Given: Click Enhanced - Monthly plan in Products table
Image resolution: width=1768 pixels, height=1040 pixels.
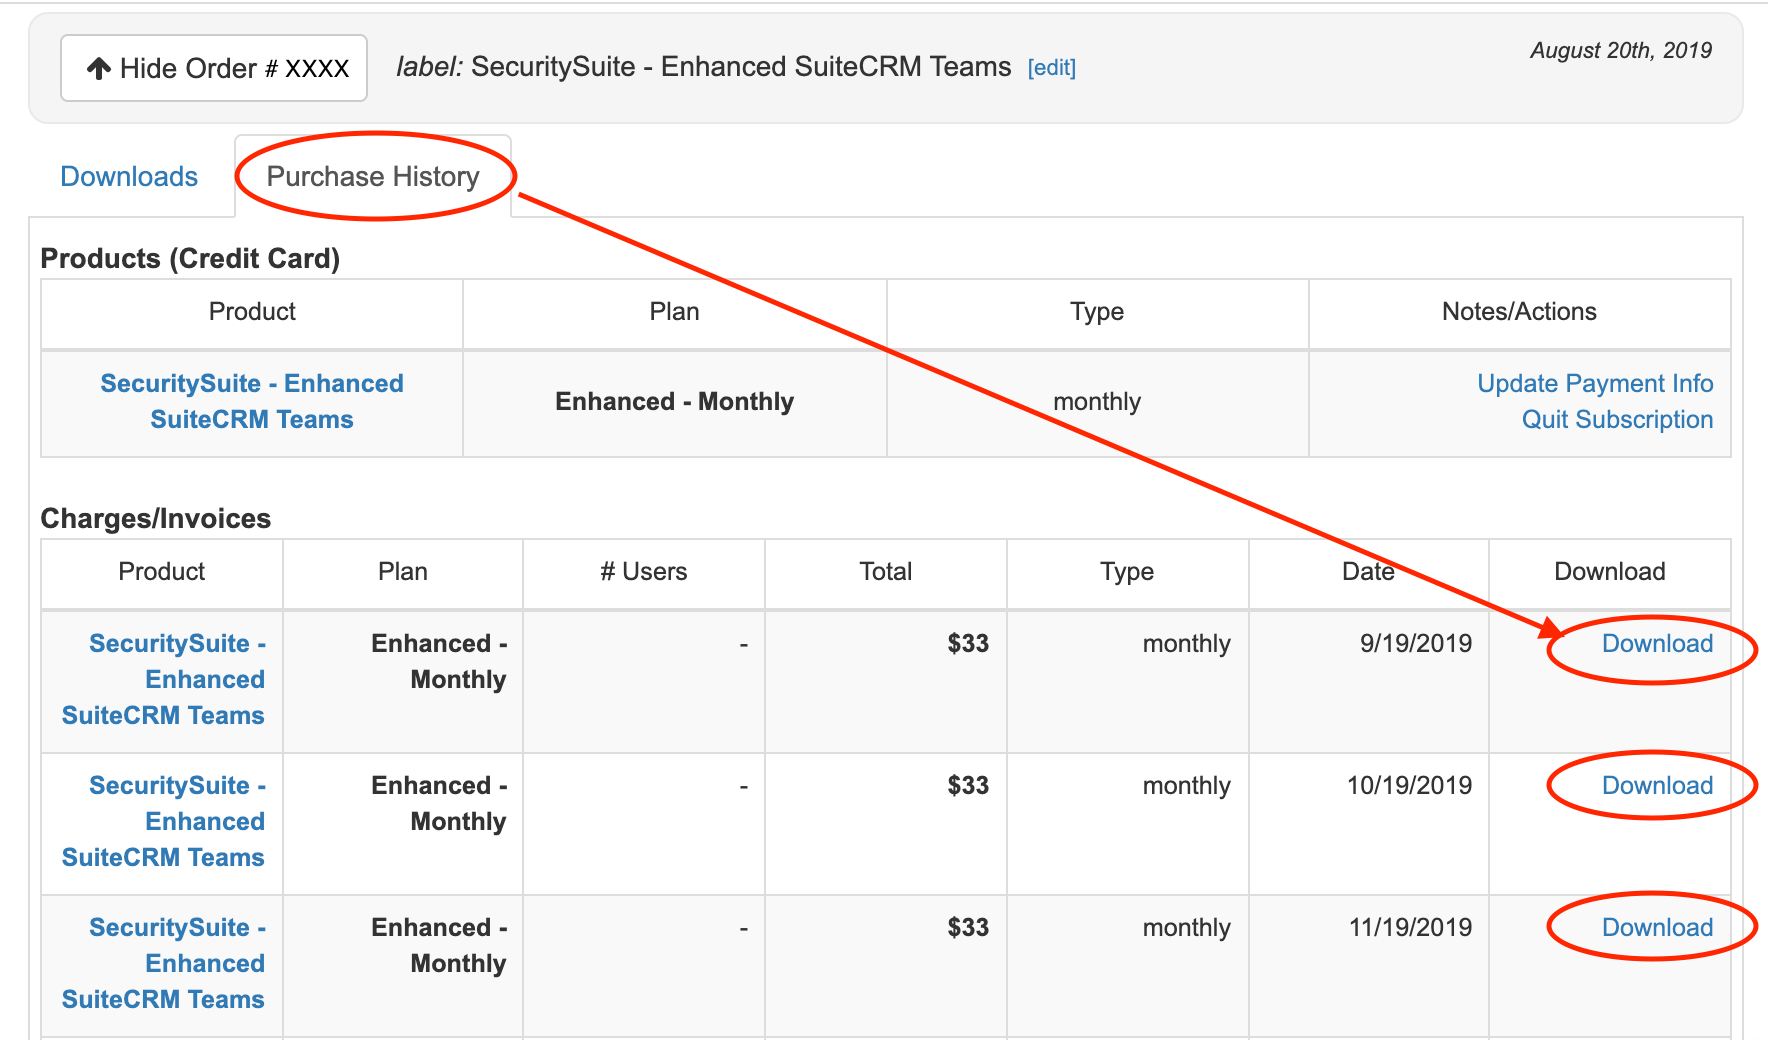Looking at the screenshot, I should [675, 401].
